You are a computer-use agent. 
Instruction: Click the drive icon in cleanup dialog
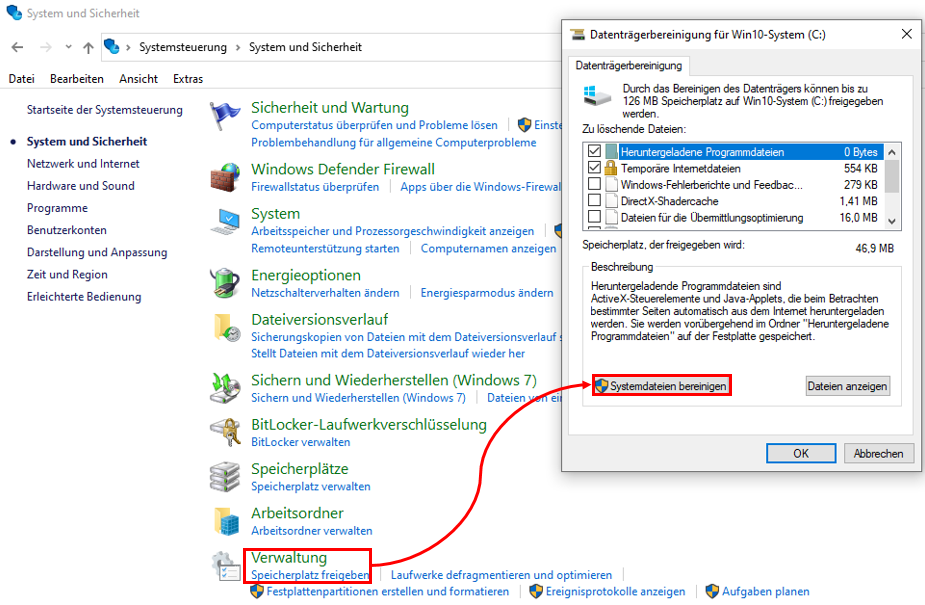pos(597,95)
